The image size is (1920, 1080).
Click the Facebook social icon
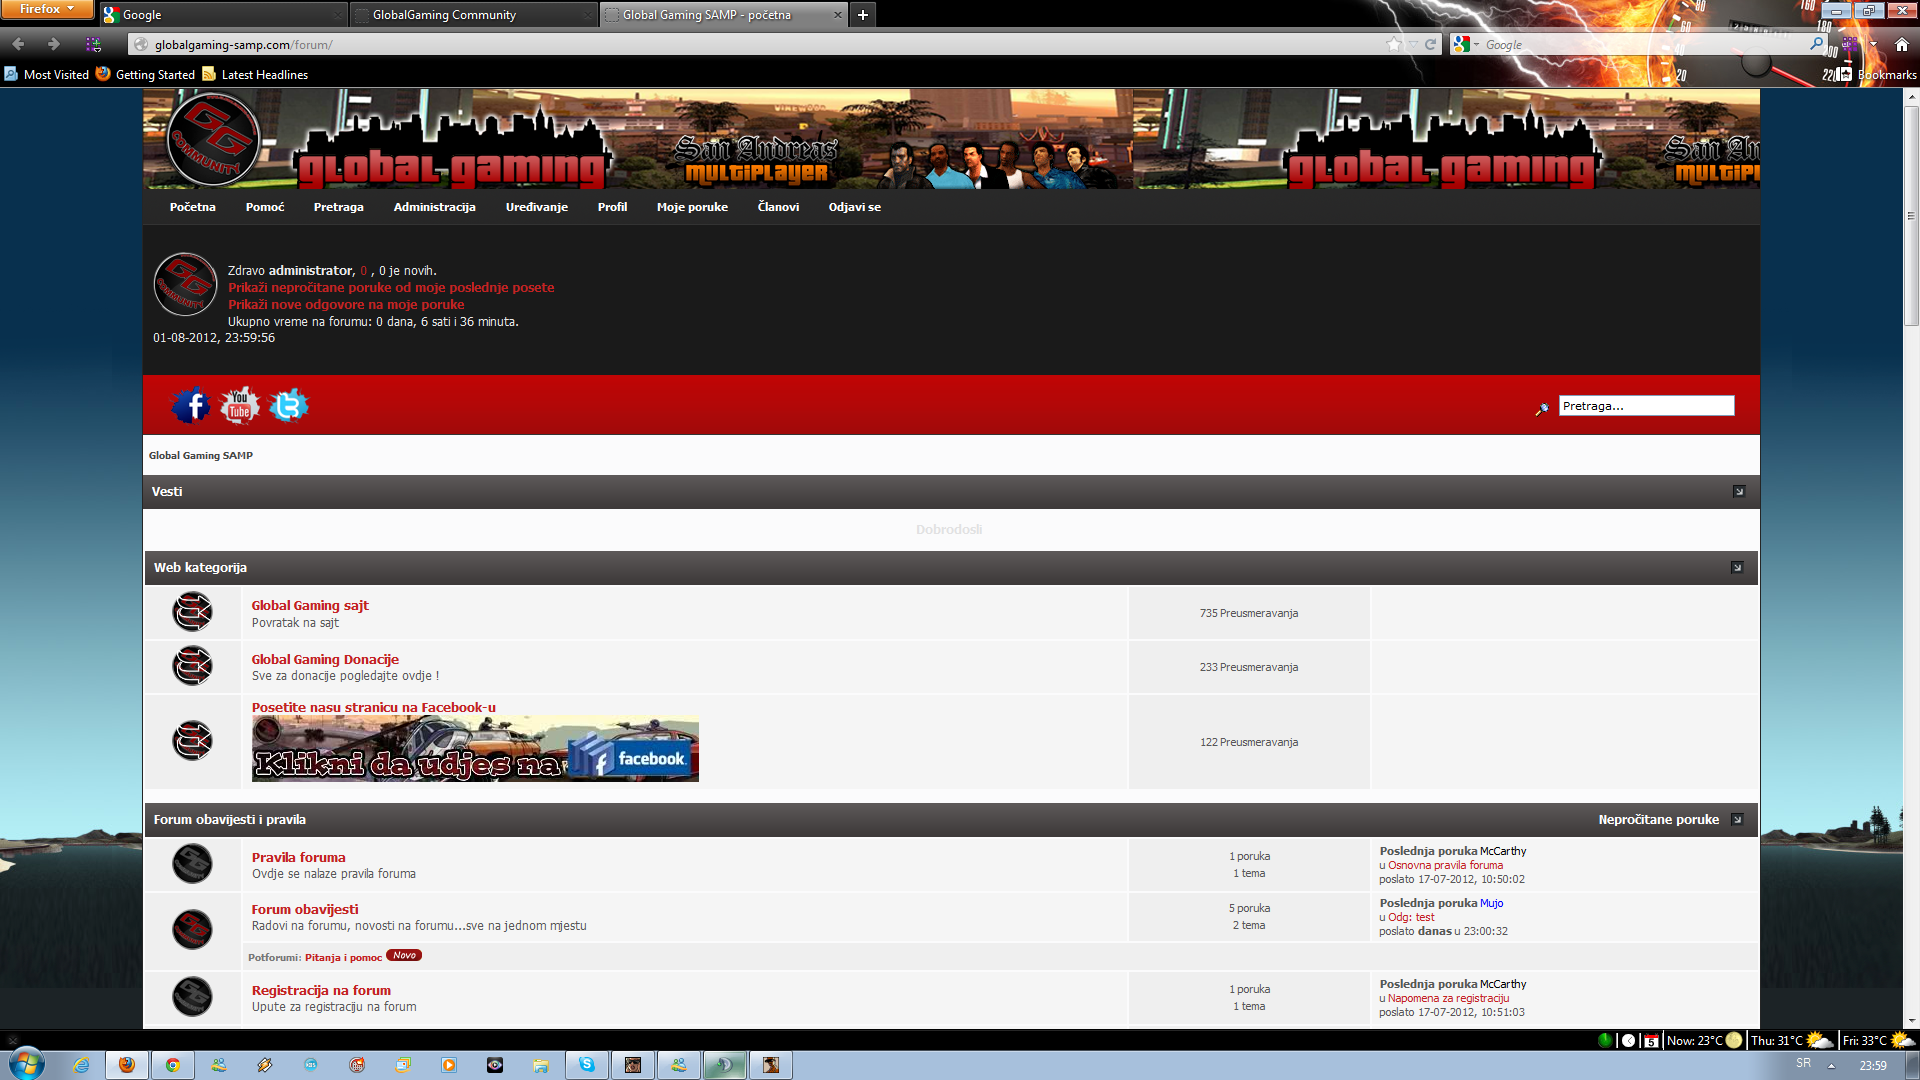[191, 406]
